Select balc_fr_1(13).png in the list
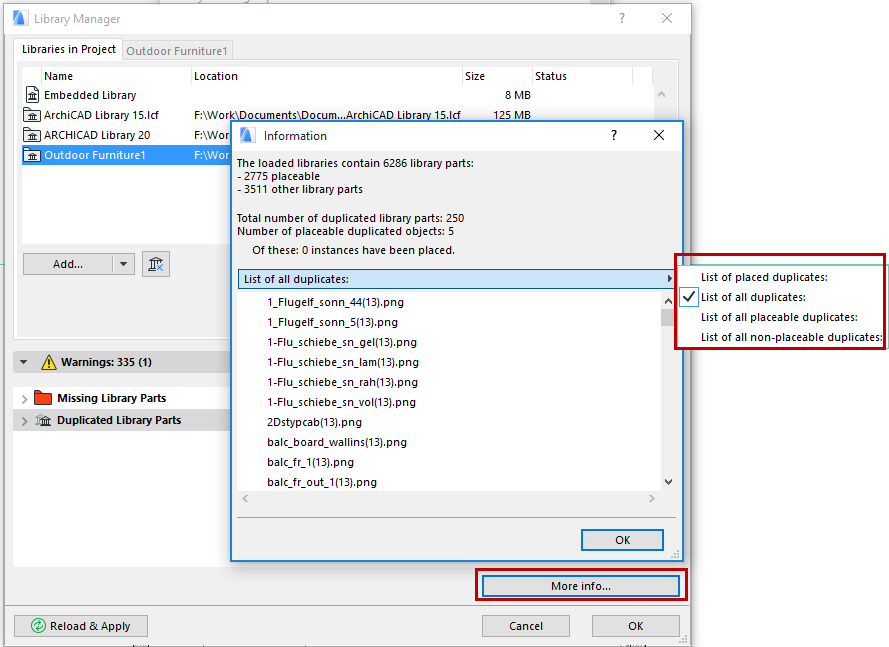The width and height of the screenshot is (889, 647). click(310, 462)
